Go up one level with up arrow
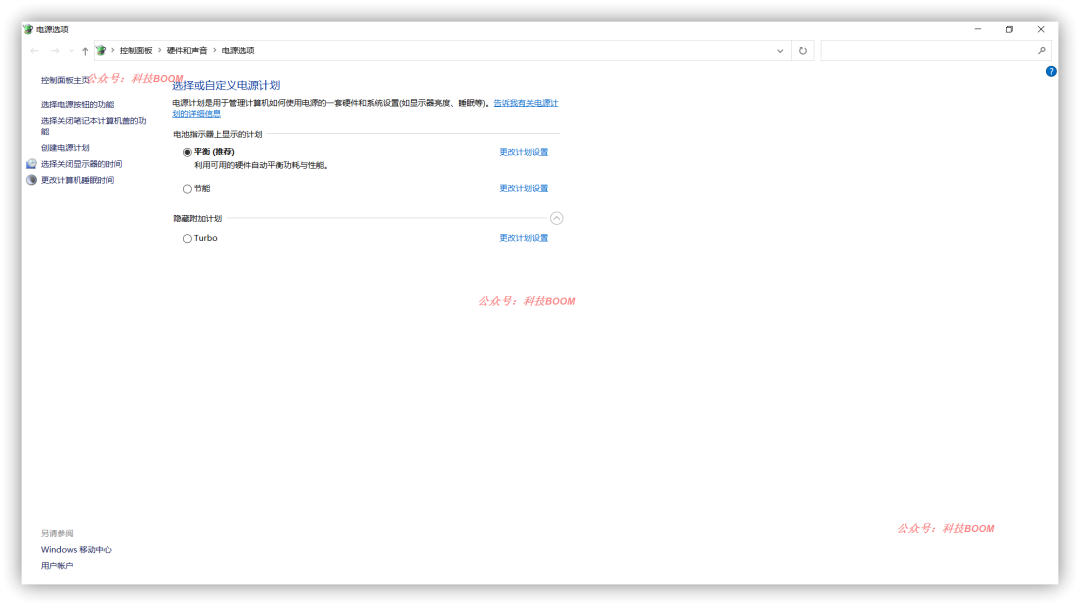The width and height of the screenshot is (1080, 606). [x=85, y=51]
